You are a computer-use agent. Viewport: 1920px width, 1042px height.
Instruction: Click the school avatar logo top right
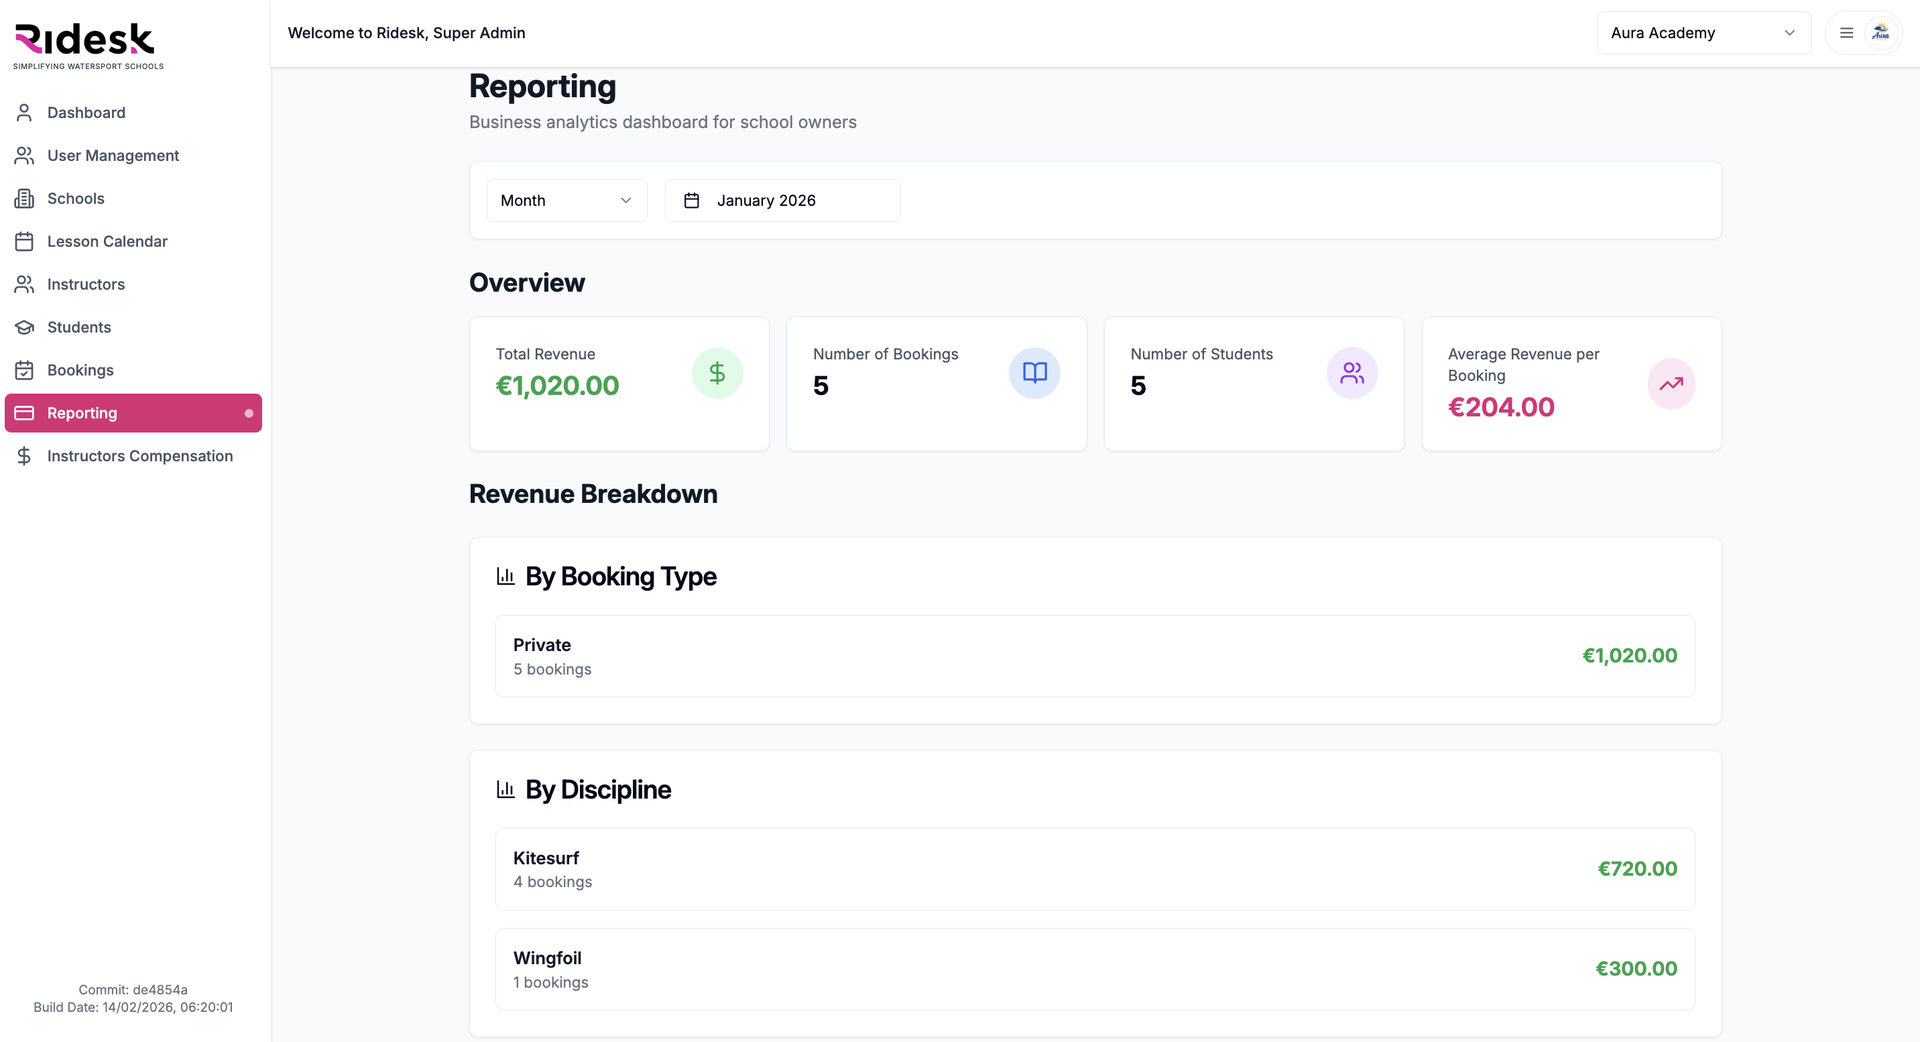click(1880, 33)
